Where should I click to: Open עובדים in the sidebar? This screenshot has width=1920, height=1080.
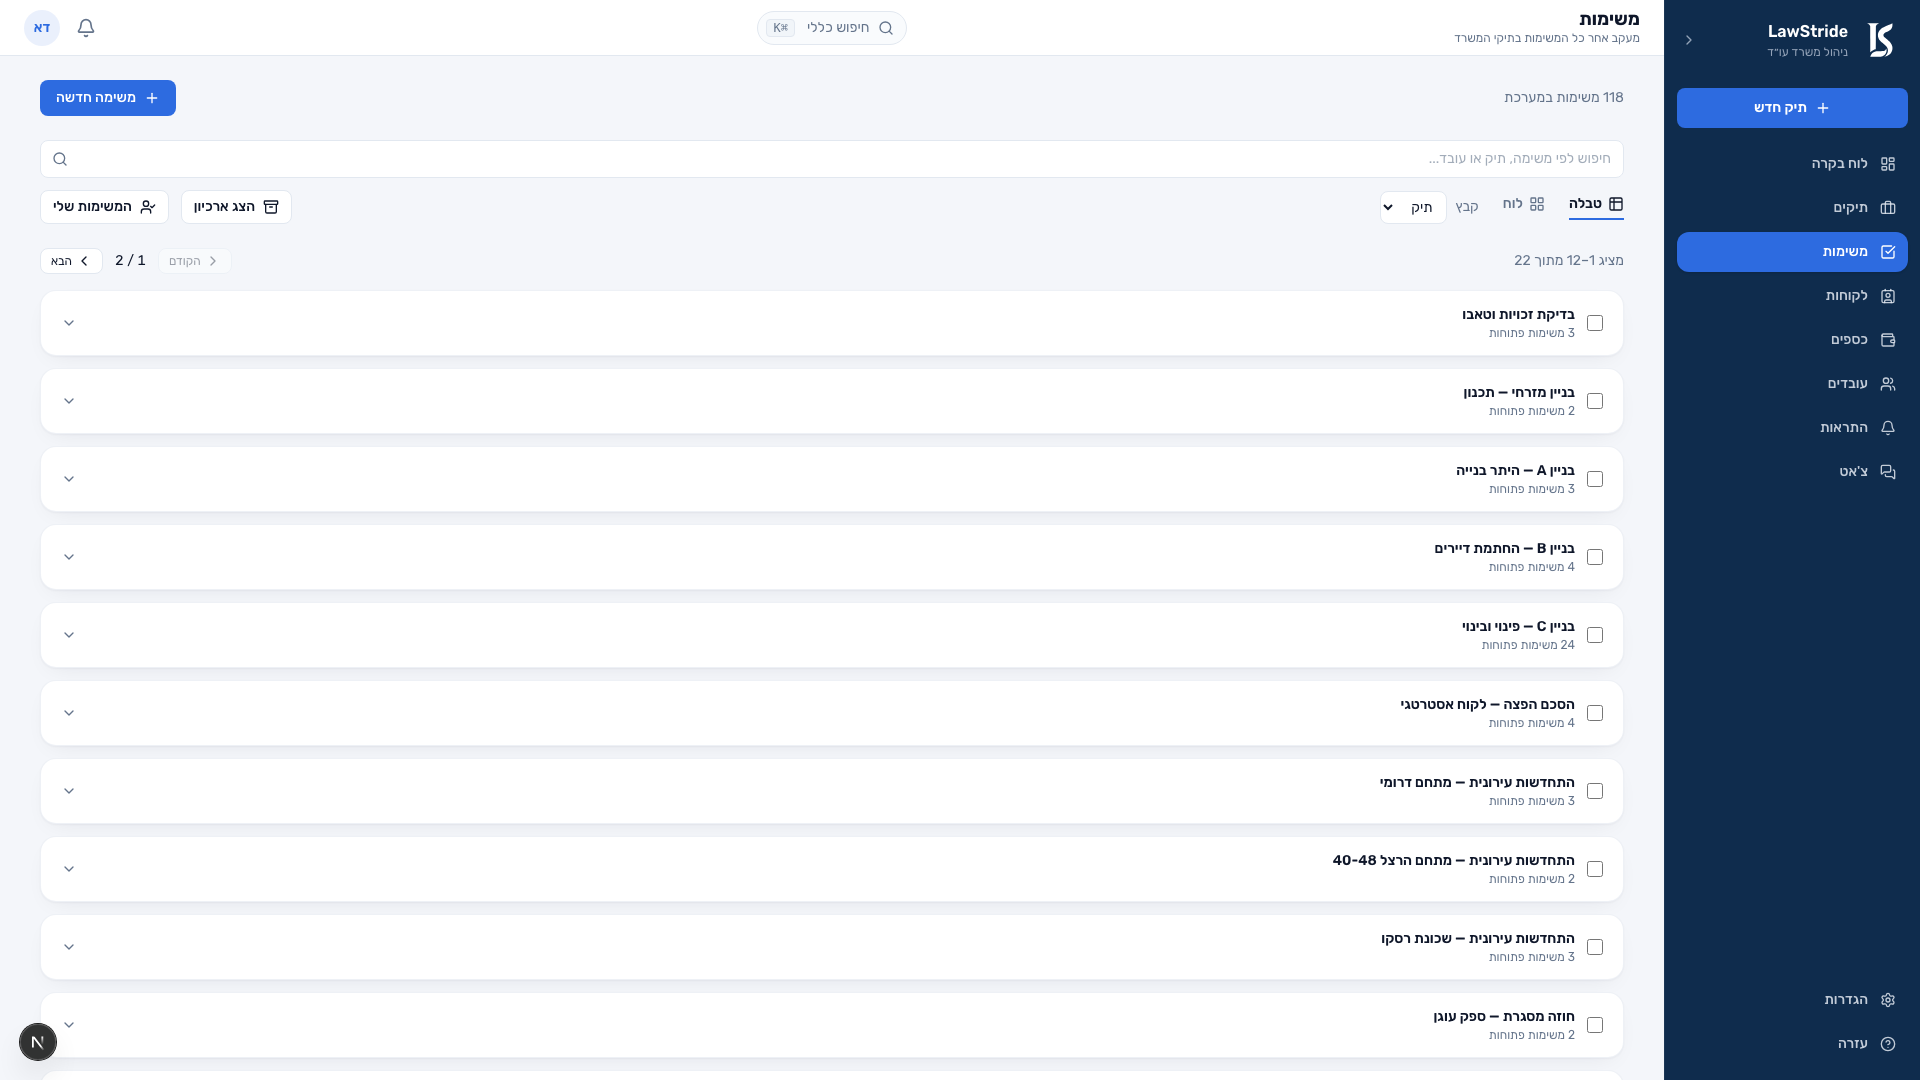tap(1792, 384)
